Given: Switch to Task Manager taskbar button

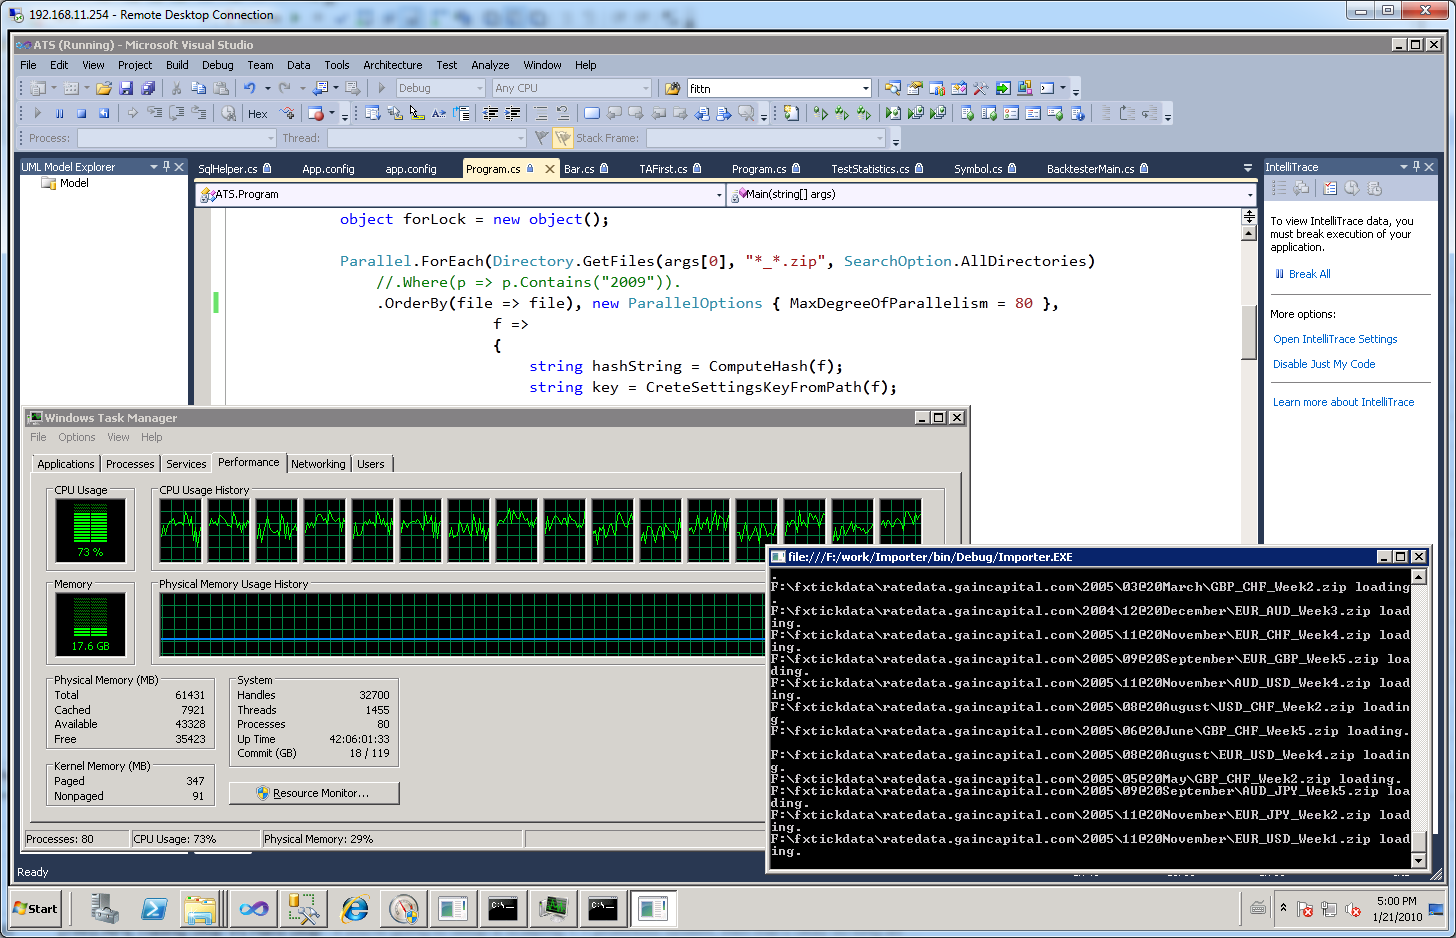Looking at the screenshot, I should [553, 909].
